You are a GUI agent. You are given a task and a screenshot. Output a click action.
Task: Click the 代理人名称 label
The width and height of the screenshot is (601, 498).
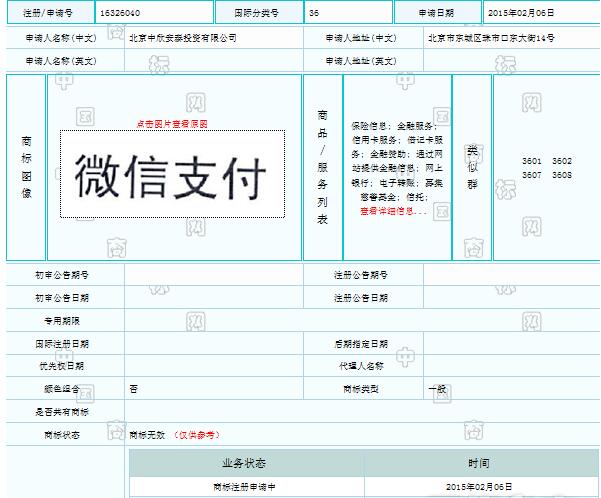(x=361, y=366)
